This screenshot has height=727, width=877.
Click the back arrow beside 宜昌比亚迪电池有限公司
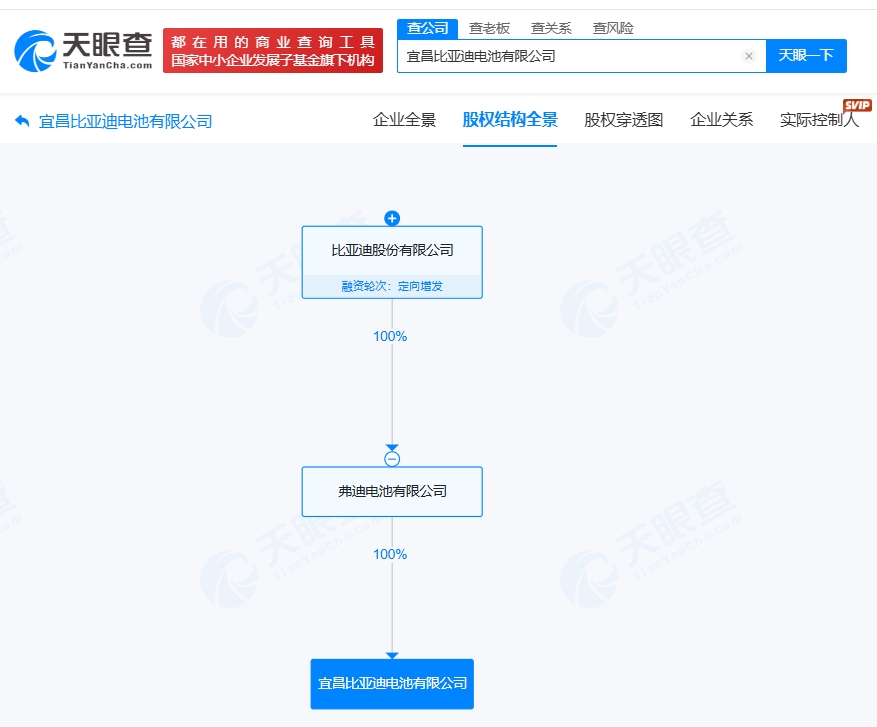[22, 119]
